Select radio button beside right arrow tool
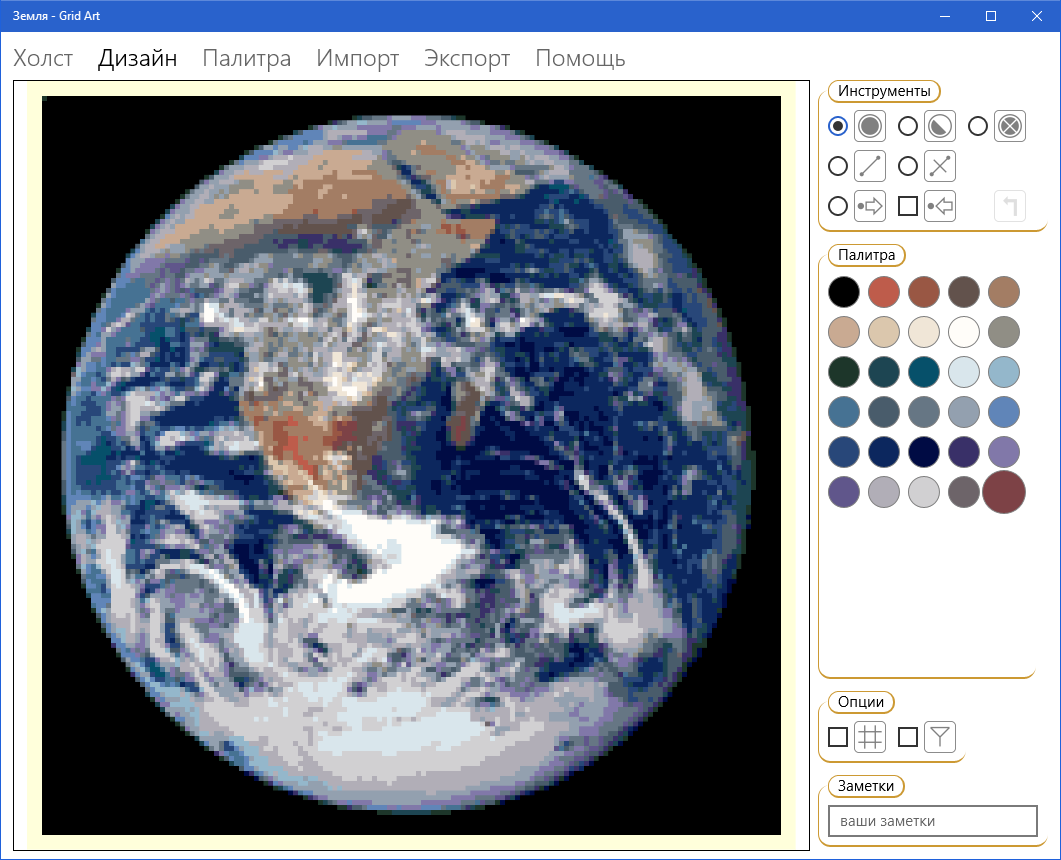The image size is (1061, 860). coord(838,206)
